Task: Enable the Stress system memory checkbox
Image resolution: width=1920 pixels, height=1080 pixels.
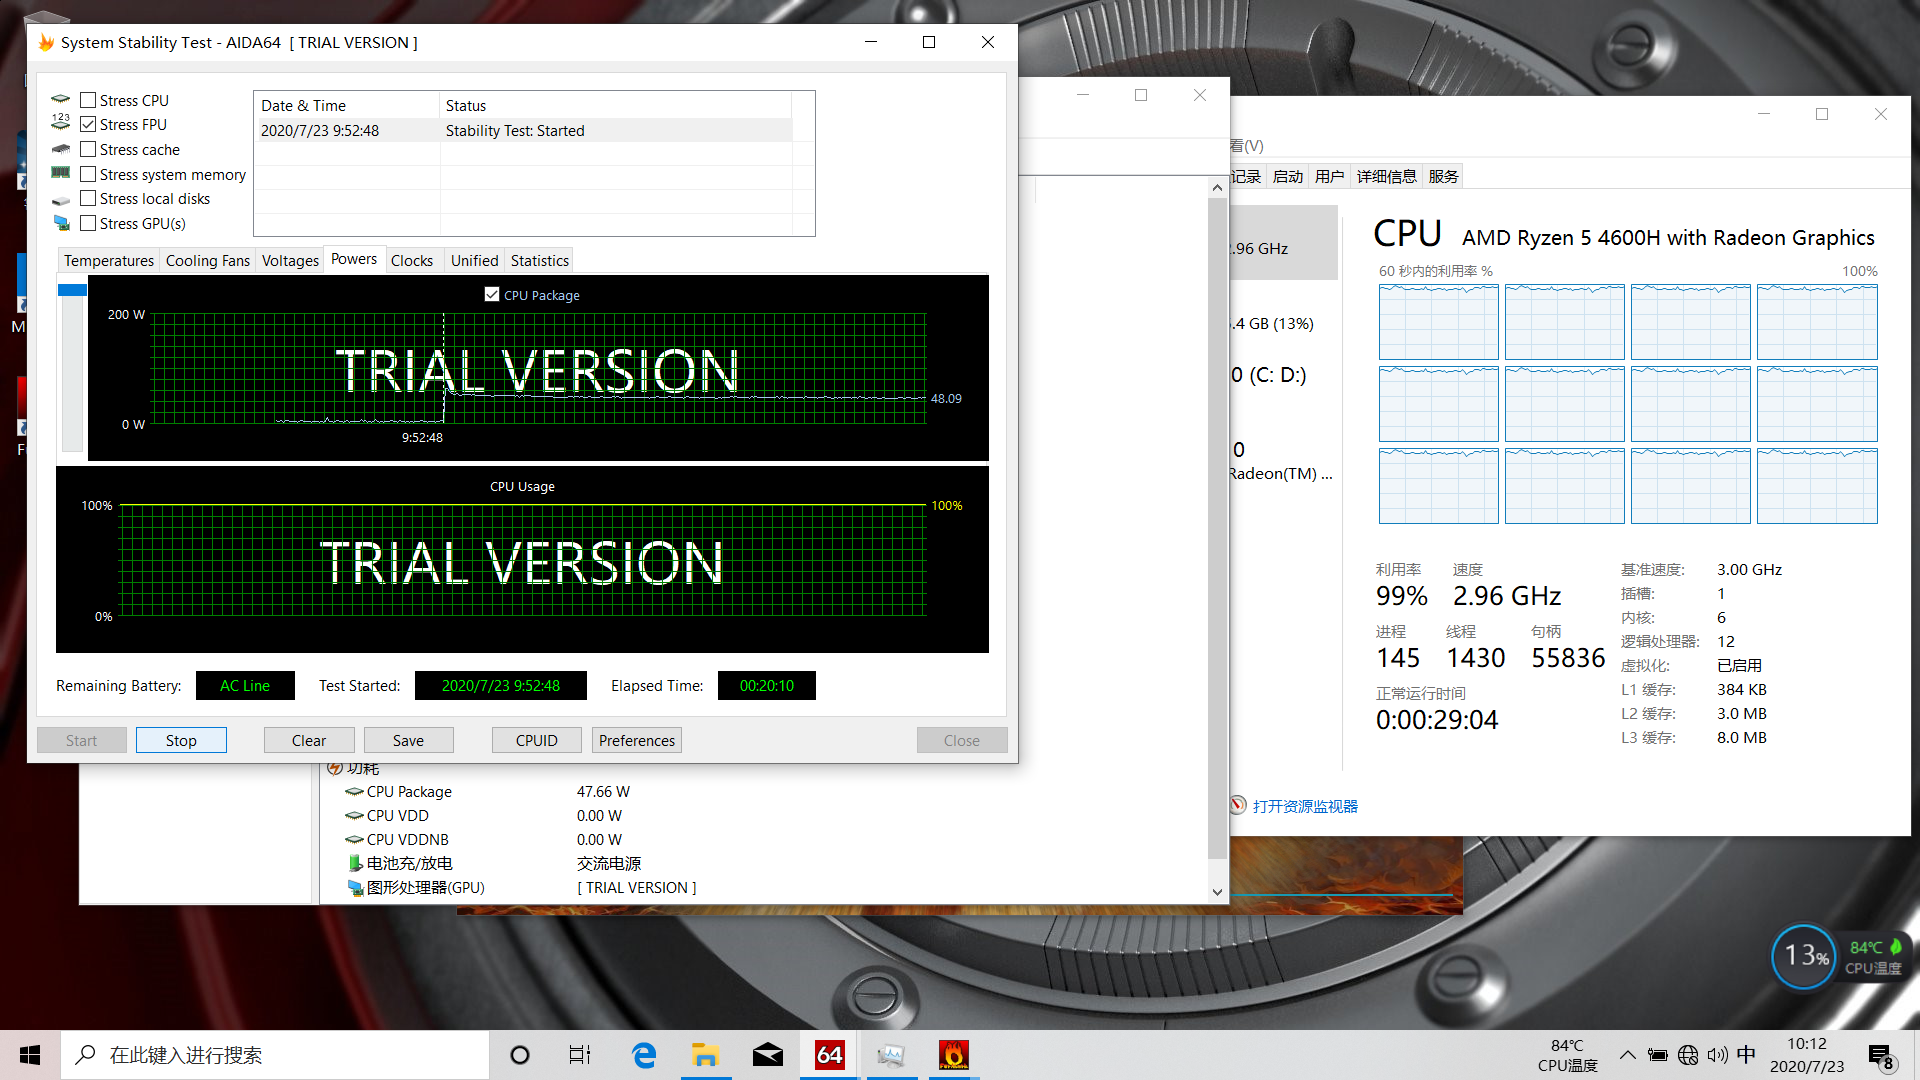Action: [x=88, y=174]
